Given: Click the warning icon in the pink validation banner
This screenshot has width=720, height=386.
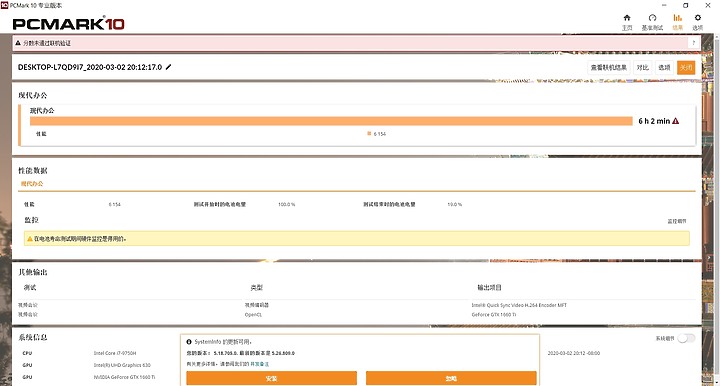Looking at the screenshot, I should click(18, 43).
